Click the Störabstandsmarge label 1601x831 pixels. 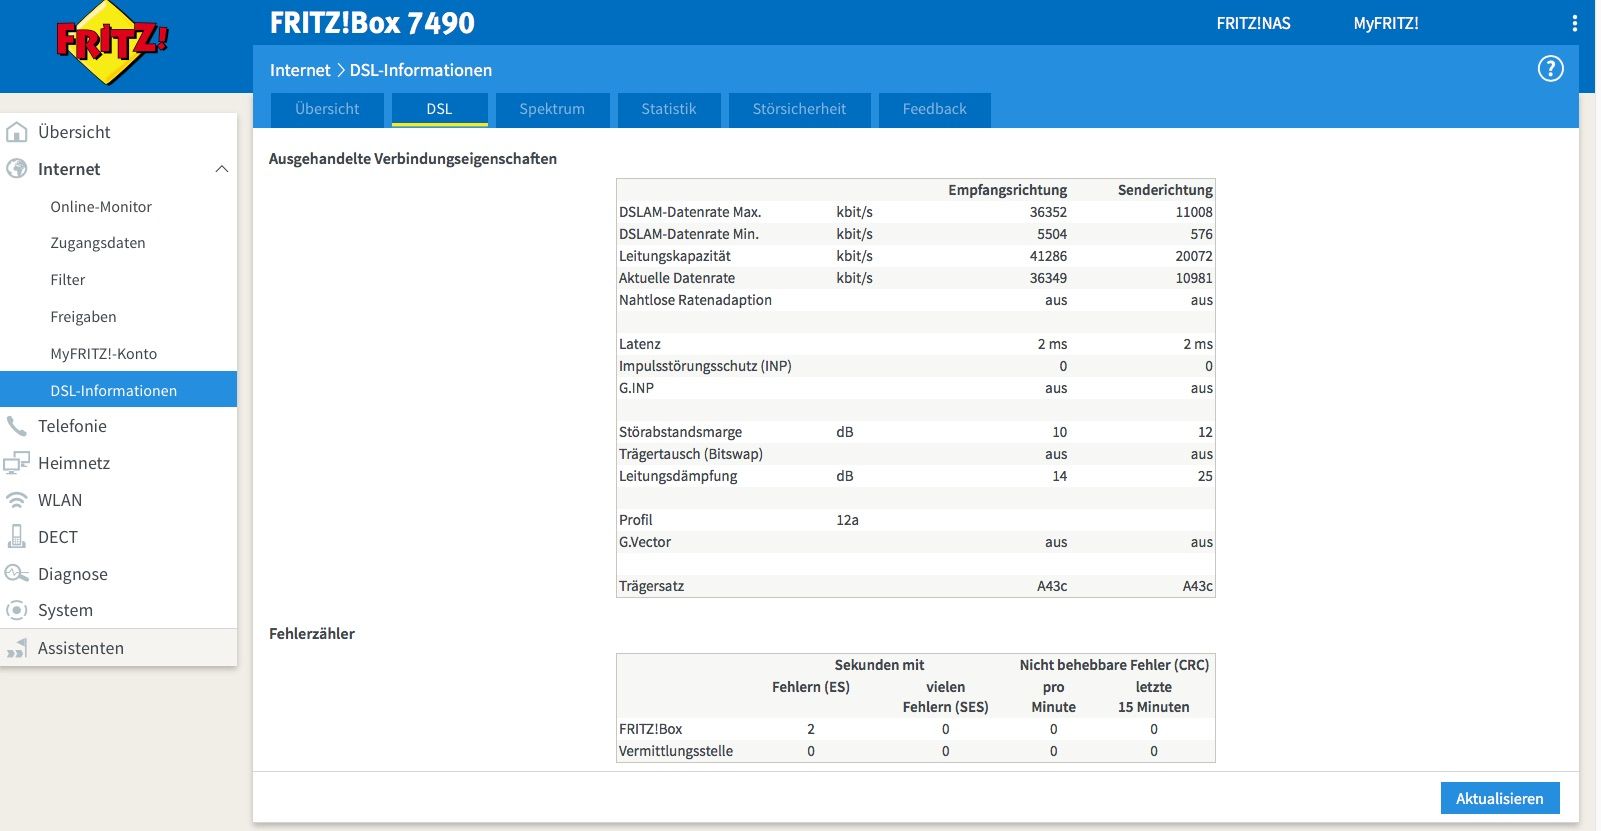(680, 432)
